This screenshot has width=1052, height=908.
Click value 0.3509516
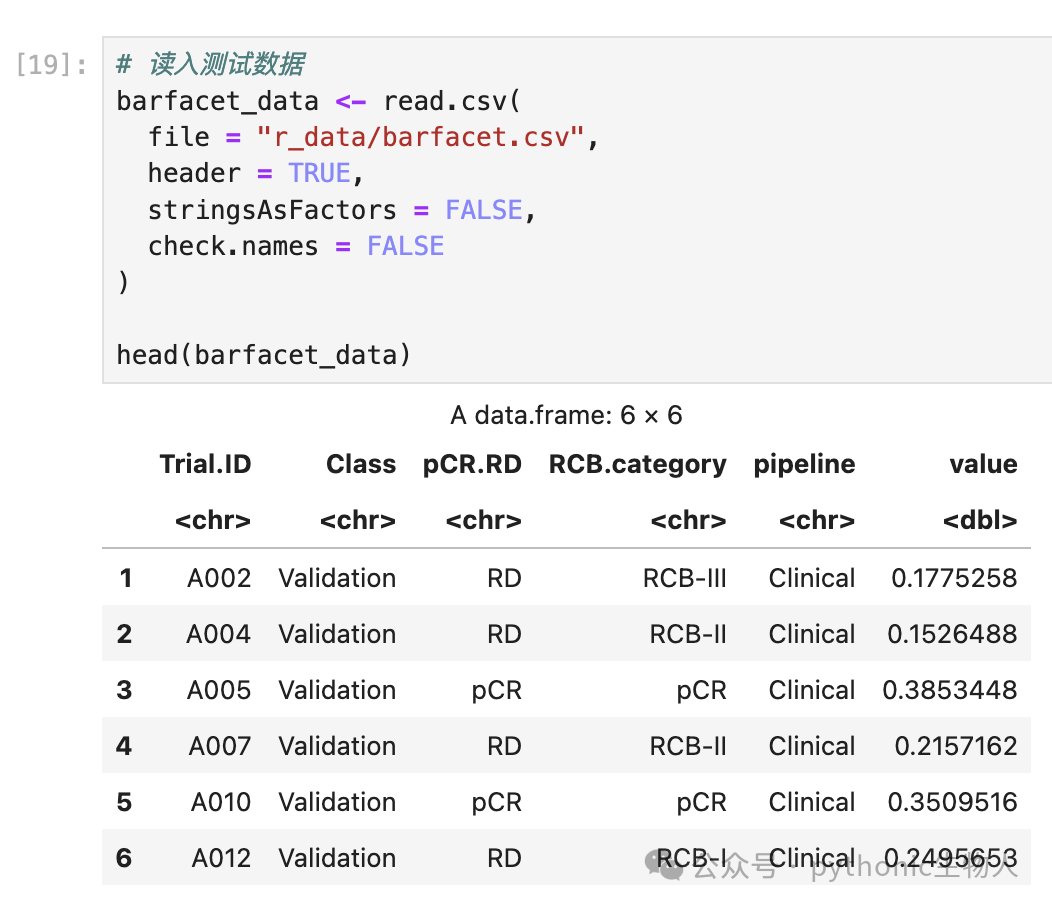coord(952,802)
